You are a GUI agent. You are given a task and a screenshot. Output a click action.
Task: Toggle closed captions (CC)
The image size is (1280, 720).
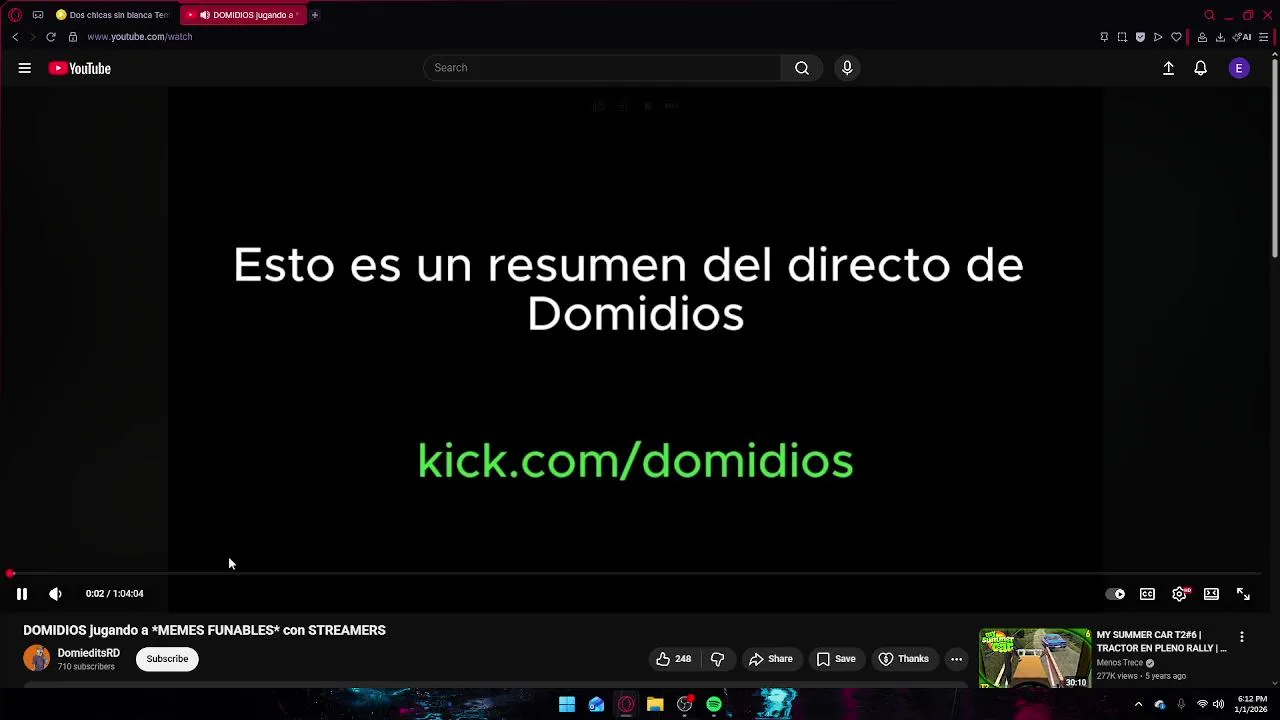(1147, 594)
